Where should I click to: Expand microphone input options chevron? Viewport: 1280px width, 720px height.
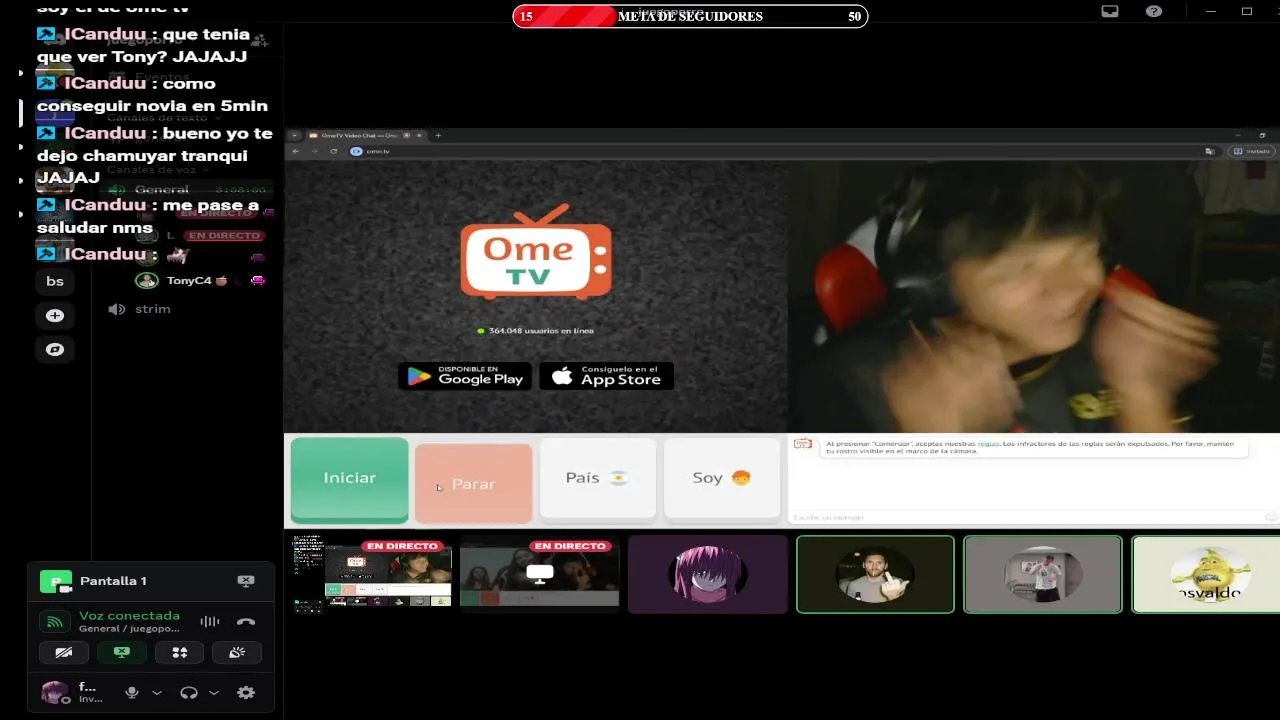tap(157, 692)
